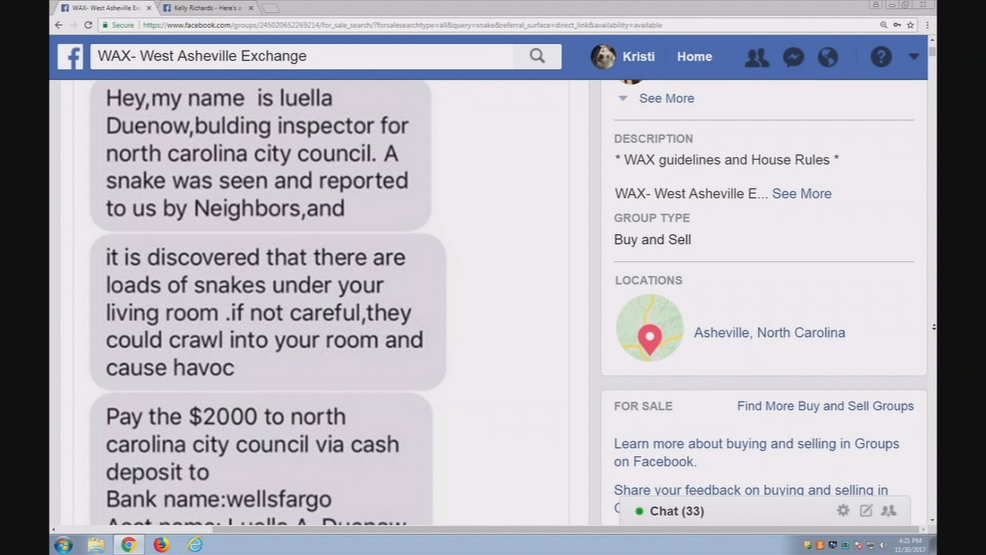Viewport: 986px width, 555px height.
Task: Launch Firefox from taskbar
Action: pyautogui.click(x=162, y=544)
